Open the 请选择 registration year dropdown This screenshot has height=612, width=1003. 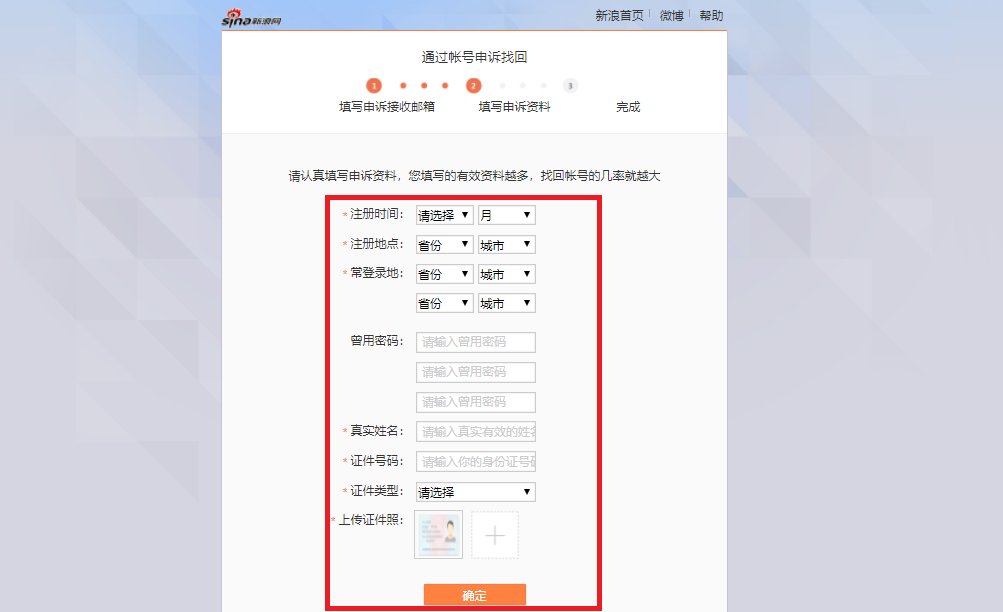coord(443,214)
